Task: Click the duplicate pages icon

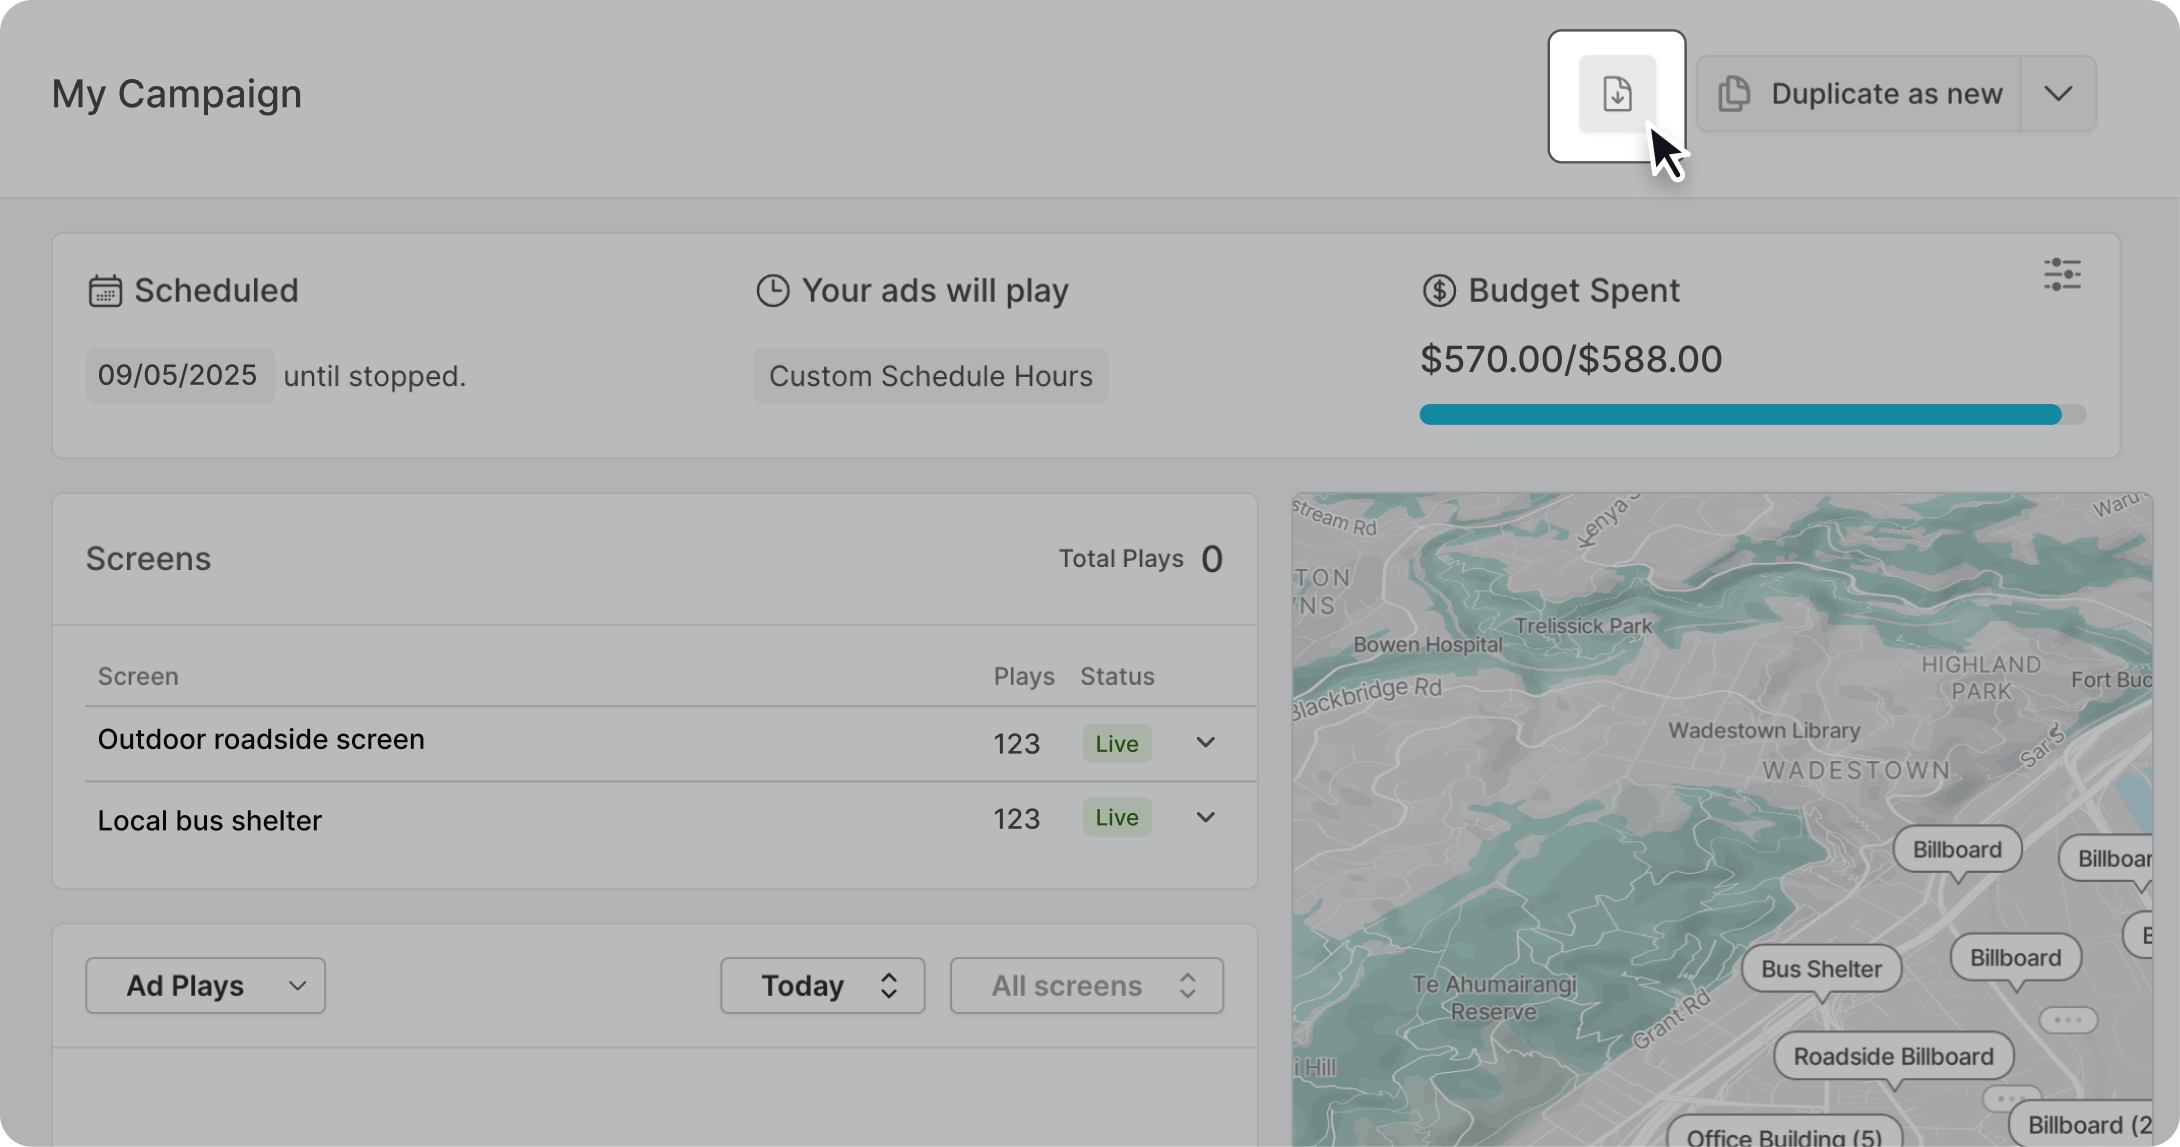Action: coord(1734,94)
